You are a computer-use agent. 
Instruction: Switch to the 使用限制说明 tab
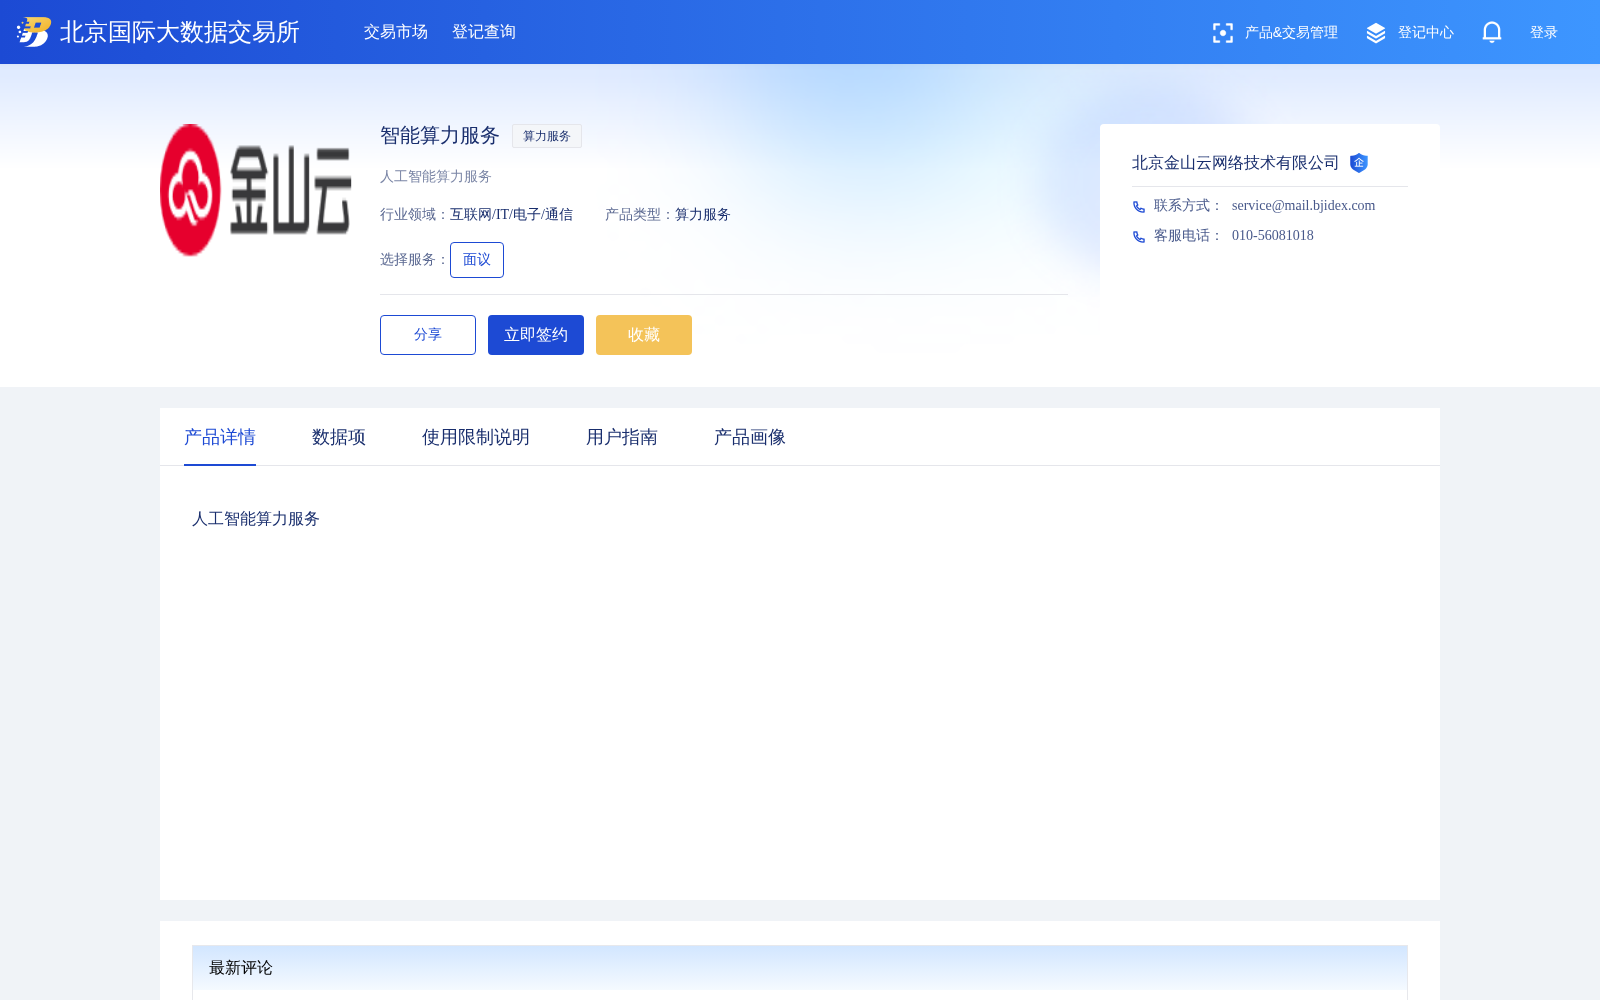click(476, 437)
